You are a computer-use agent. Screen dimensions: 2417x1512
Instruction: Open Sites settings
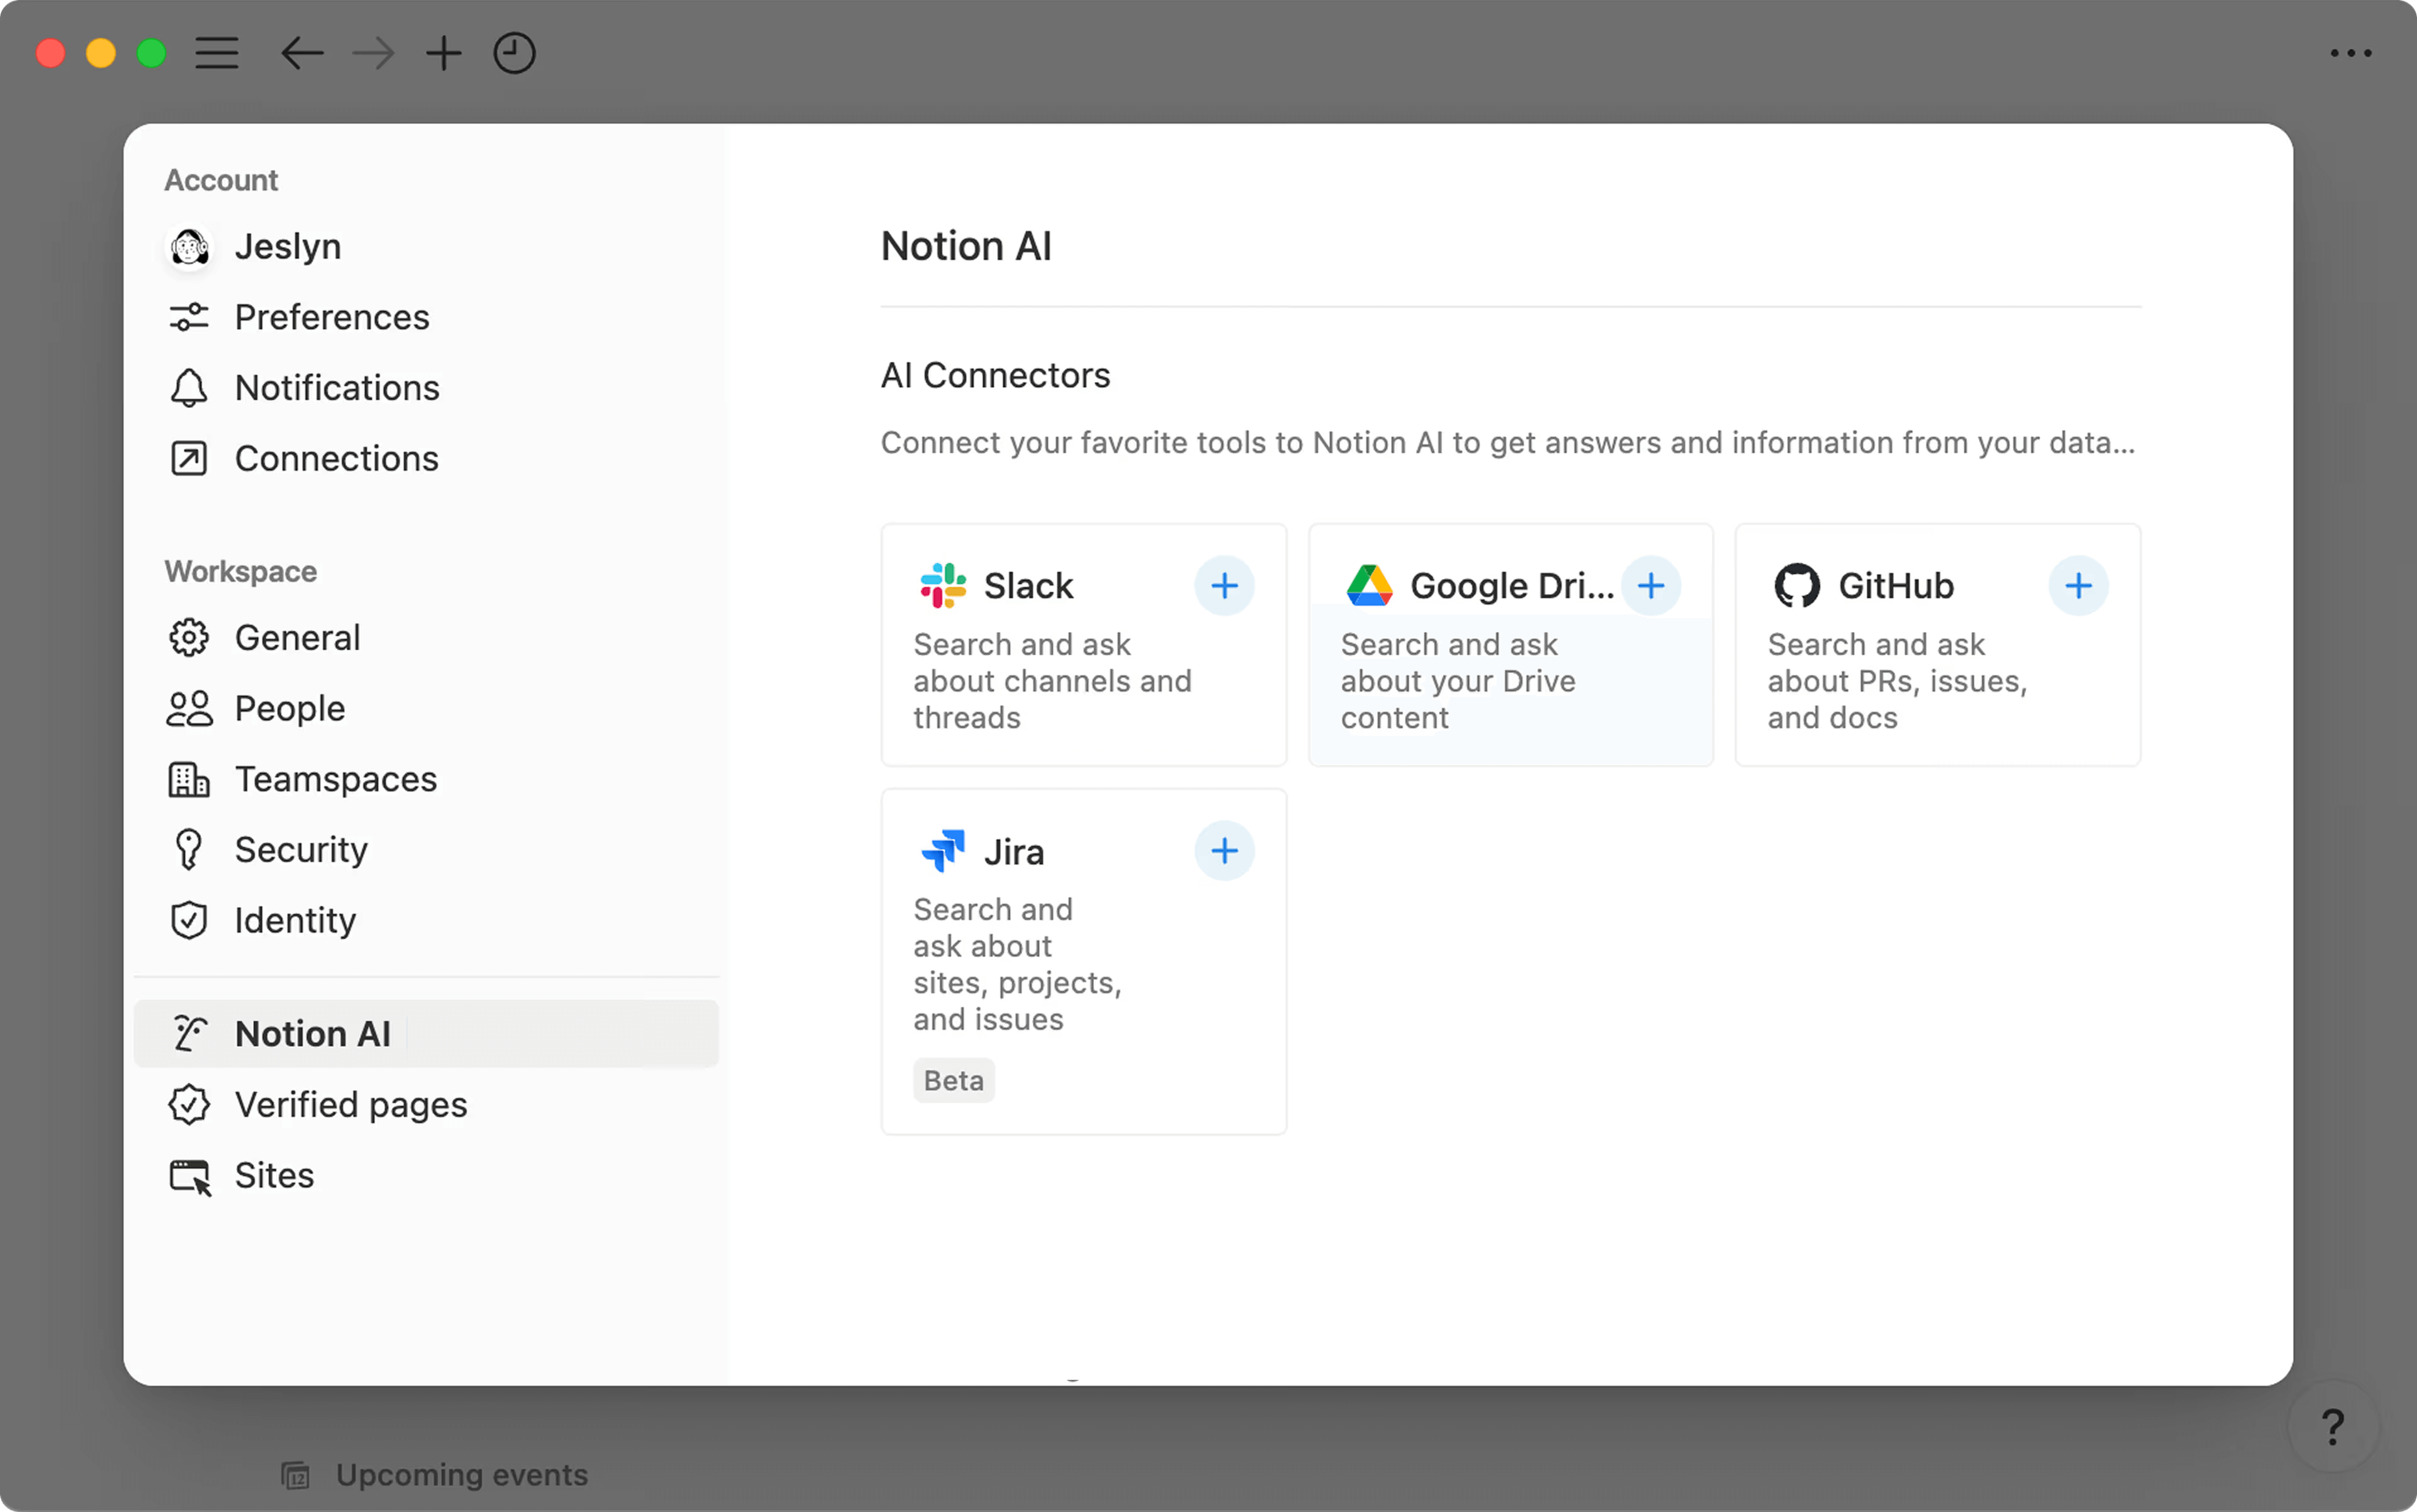pos(273,1175)
